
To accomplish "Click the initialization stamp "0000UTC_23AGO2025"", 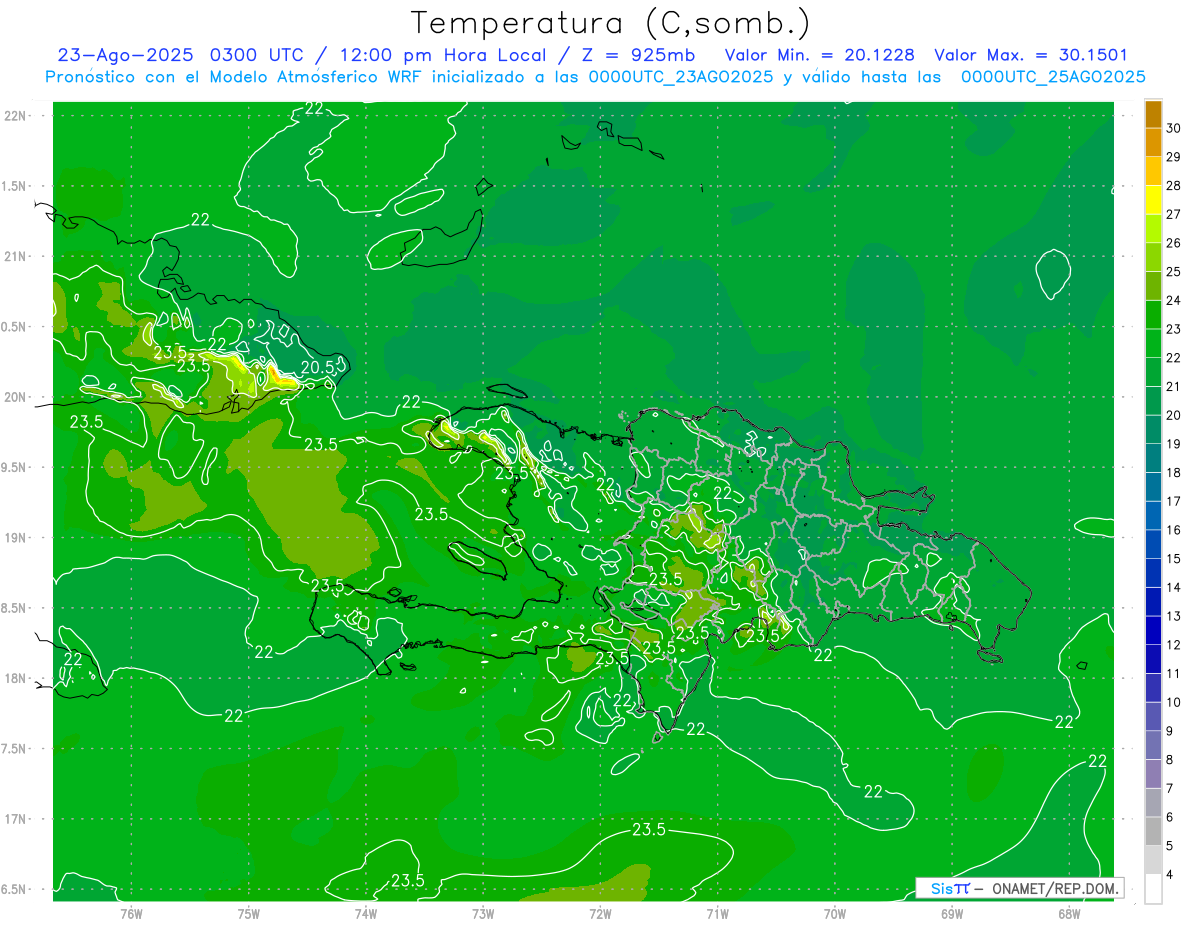I will pos(681,77).
